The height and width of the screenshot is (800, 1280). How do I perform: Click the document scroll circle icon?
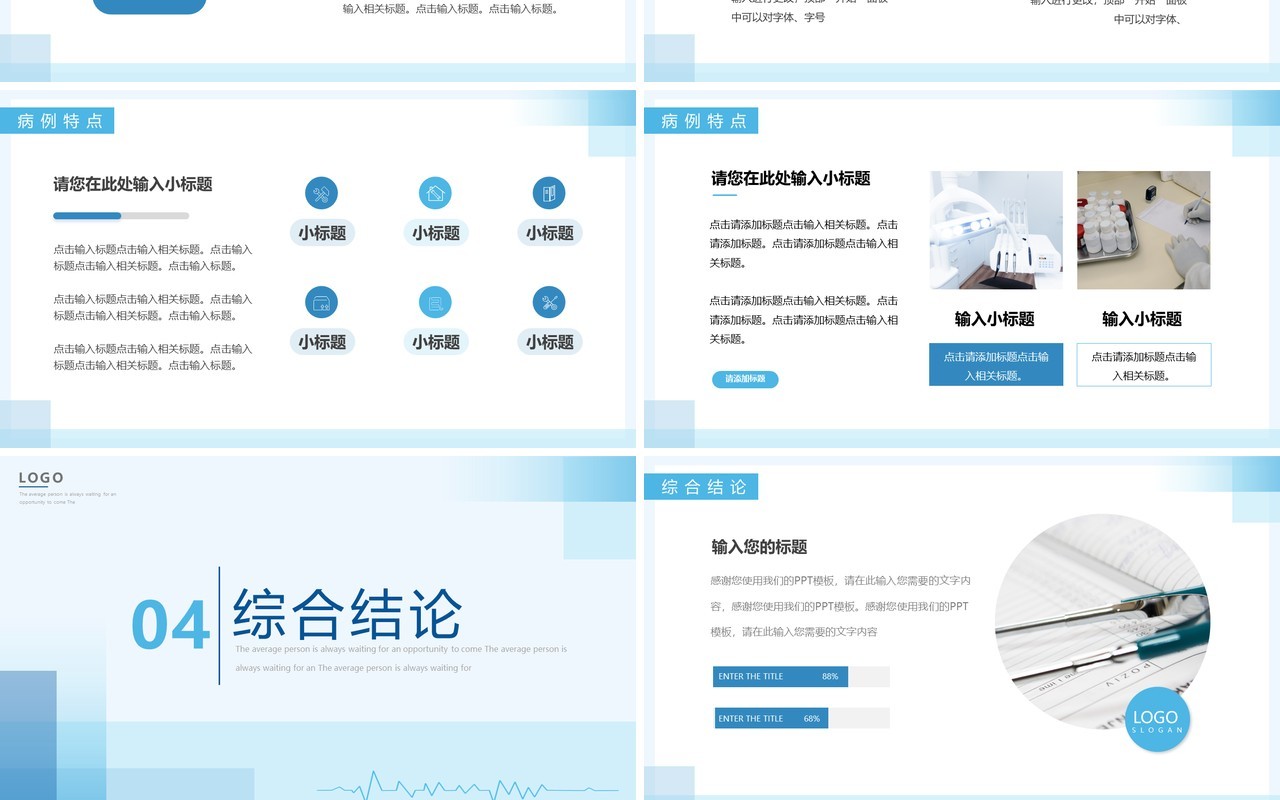pos(435,302)
